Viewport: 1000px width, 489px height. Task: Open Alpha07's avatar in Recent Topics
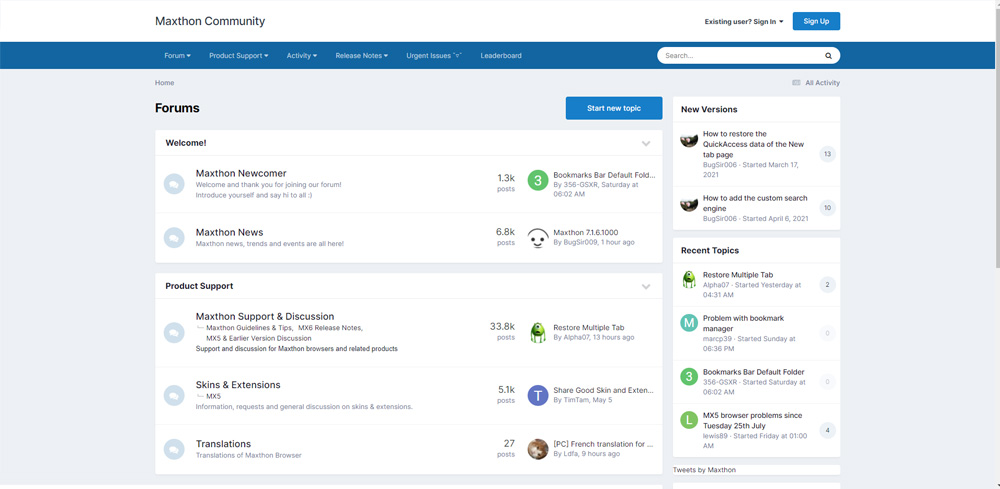pyautogui.click(x=689, y=280)
